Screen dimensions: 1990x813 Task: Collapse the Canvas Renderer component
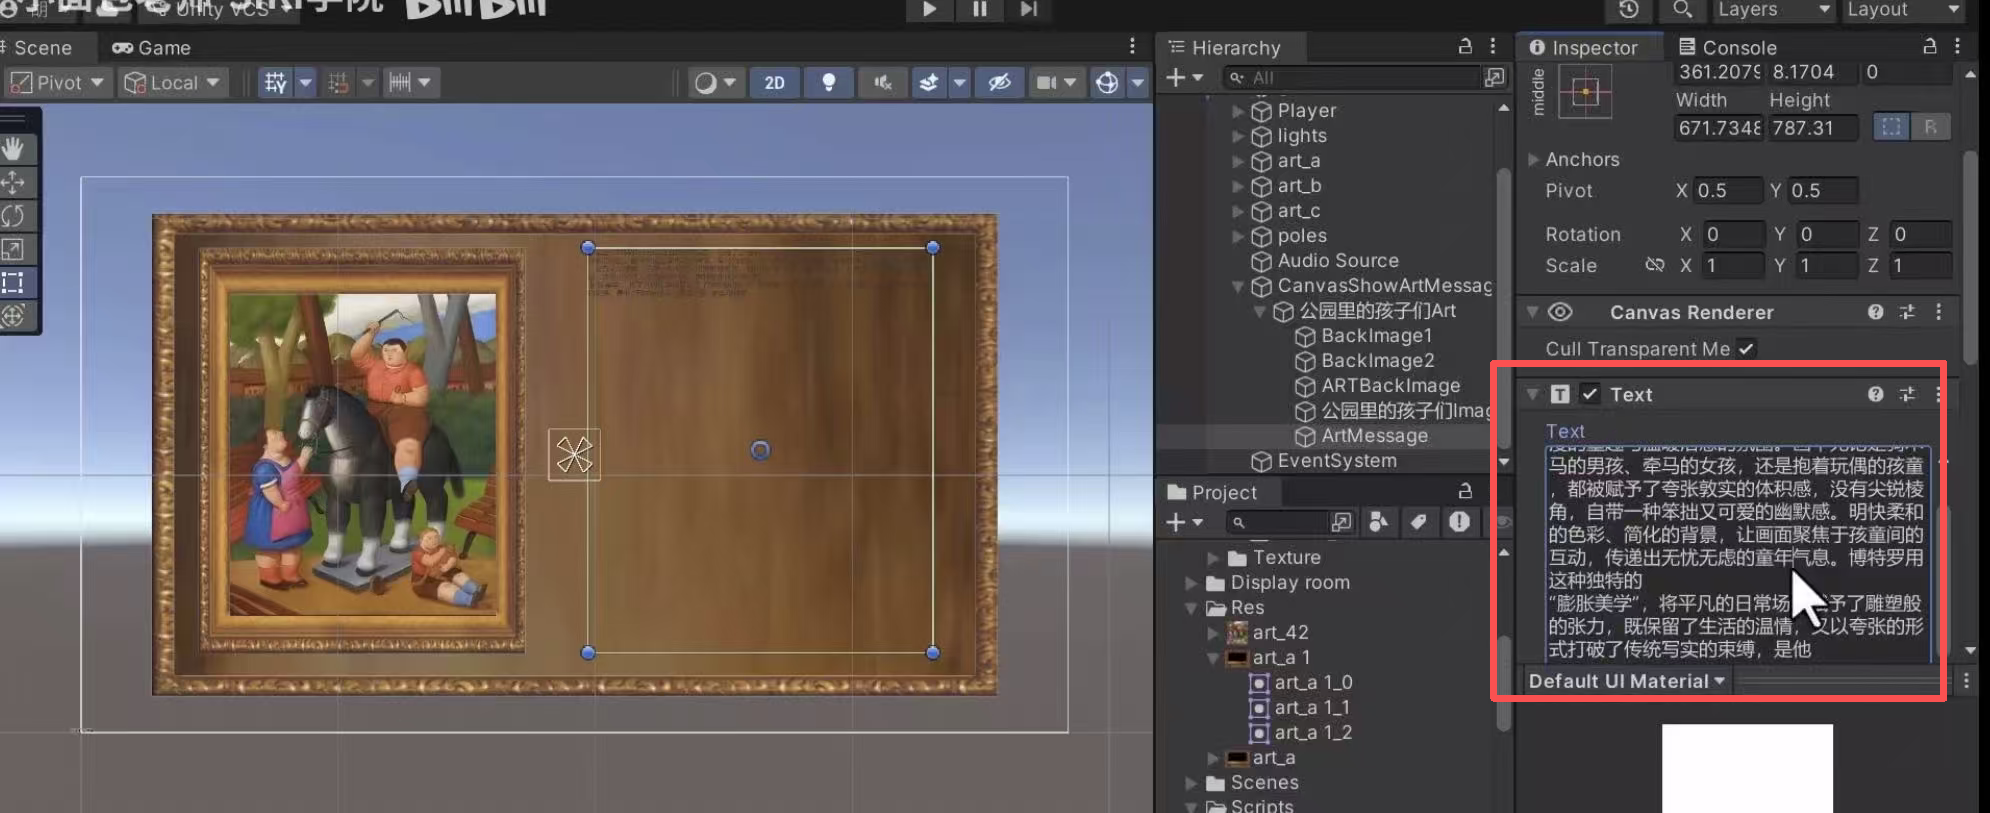1532,312
